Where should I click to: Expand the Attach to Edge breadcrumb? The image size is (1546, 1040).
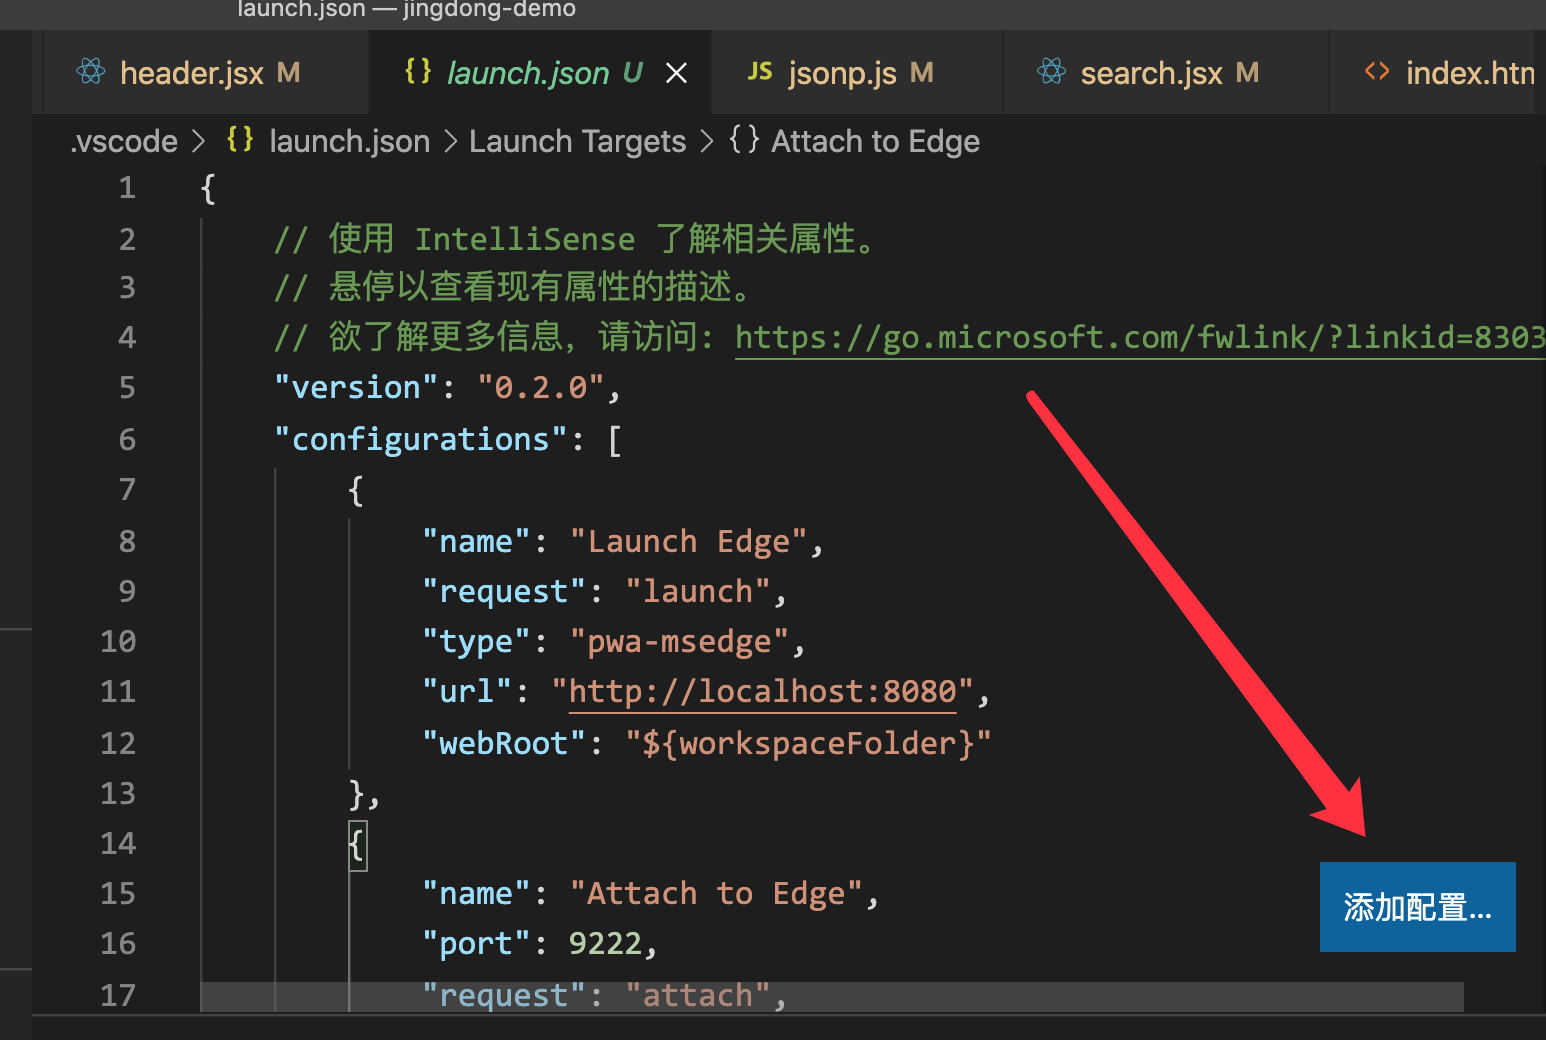[875, 141]
